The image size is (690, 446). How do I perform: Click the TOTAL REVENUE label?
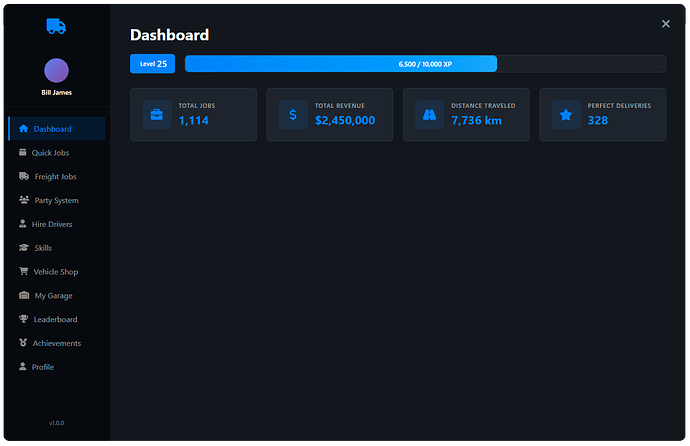coord(340,106)
